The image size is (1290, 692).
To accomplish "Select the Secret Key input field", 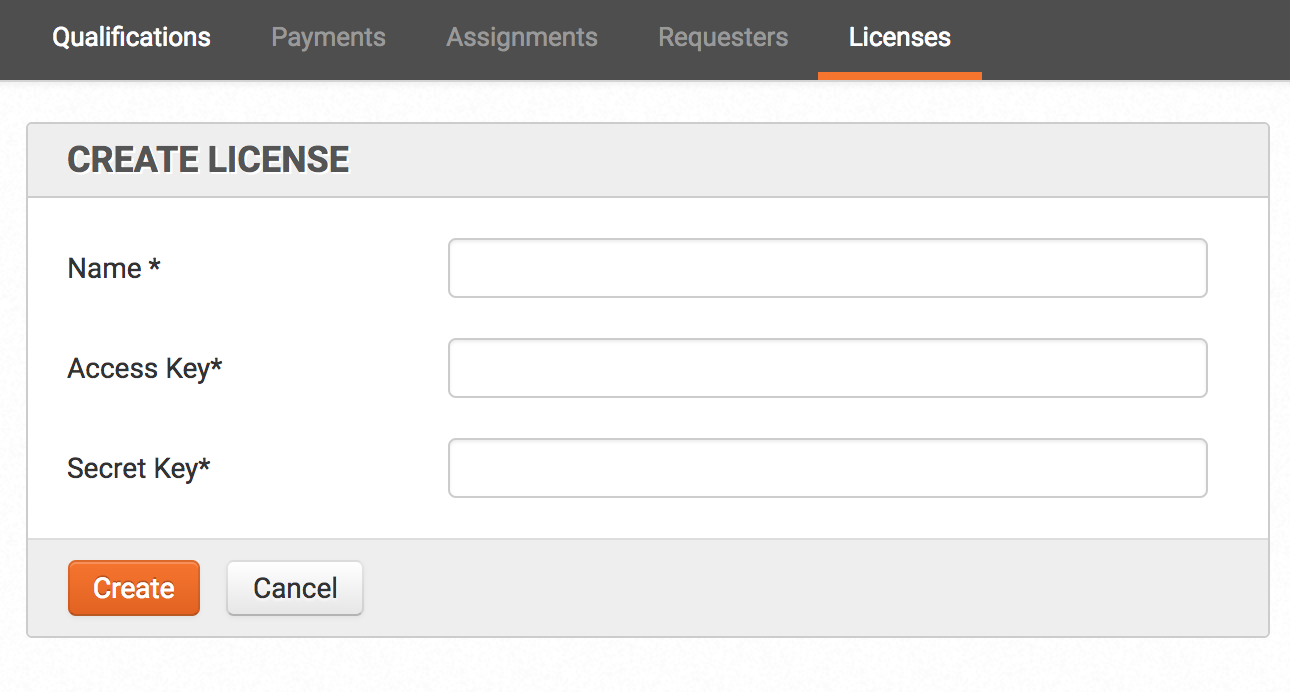I will tap(828, 468).
